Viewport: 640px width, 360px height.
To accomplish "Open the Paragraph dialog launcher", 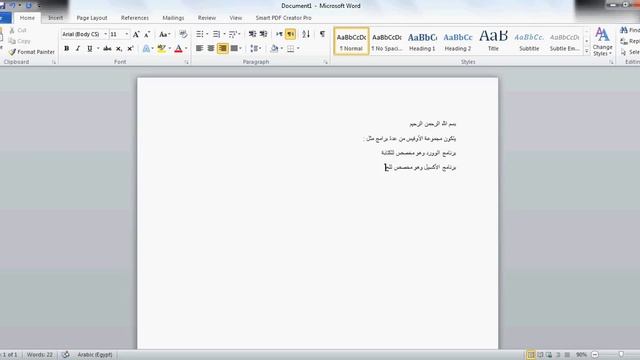I will [x=326, y=62].
